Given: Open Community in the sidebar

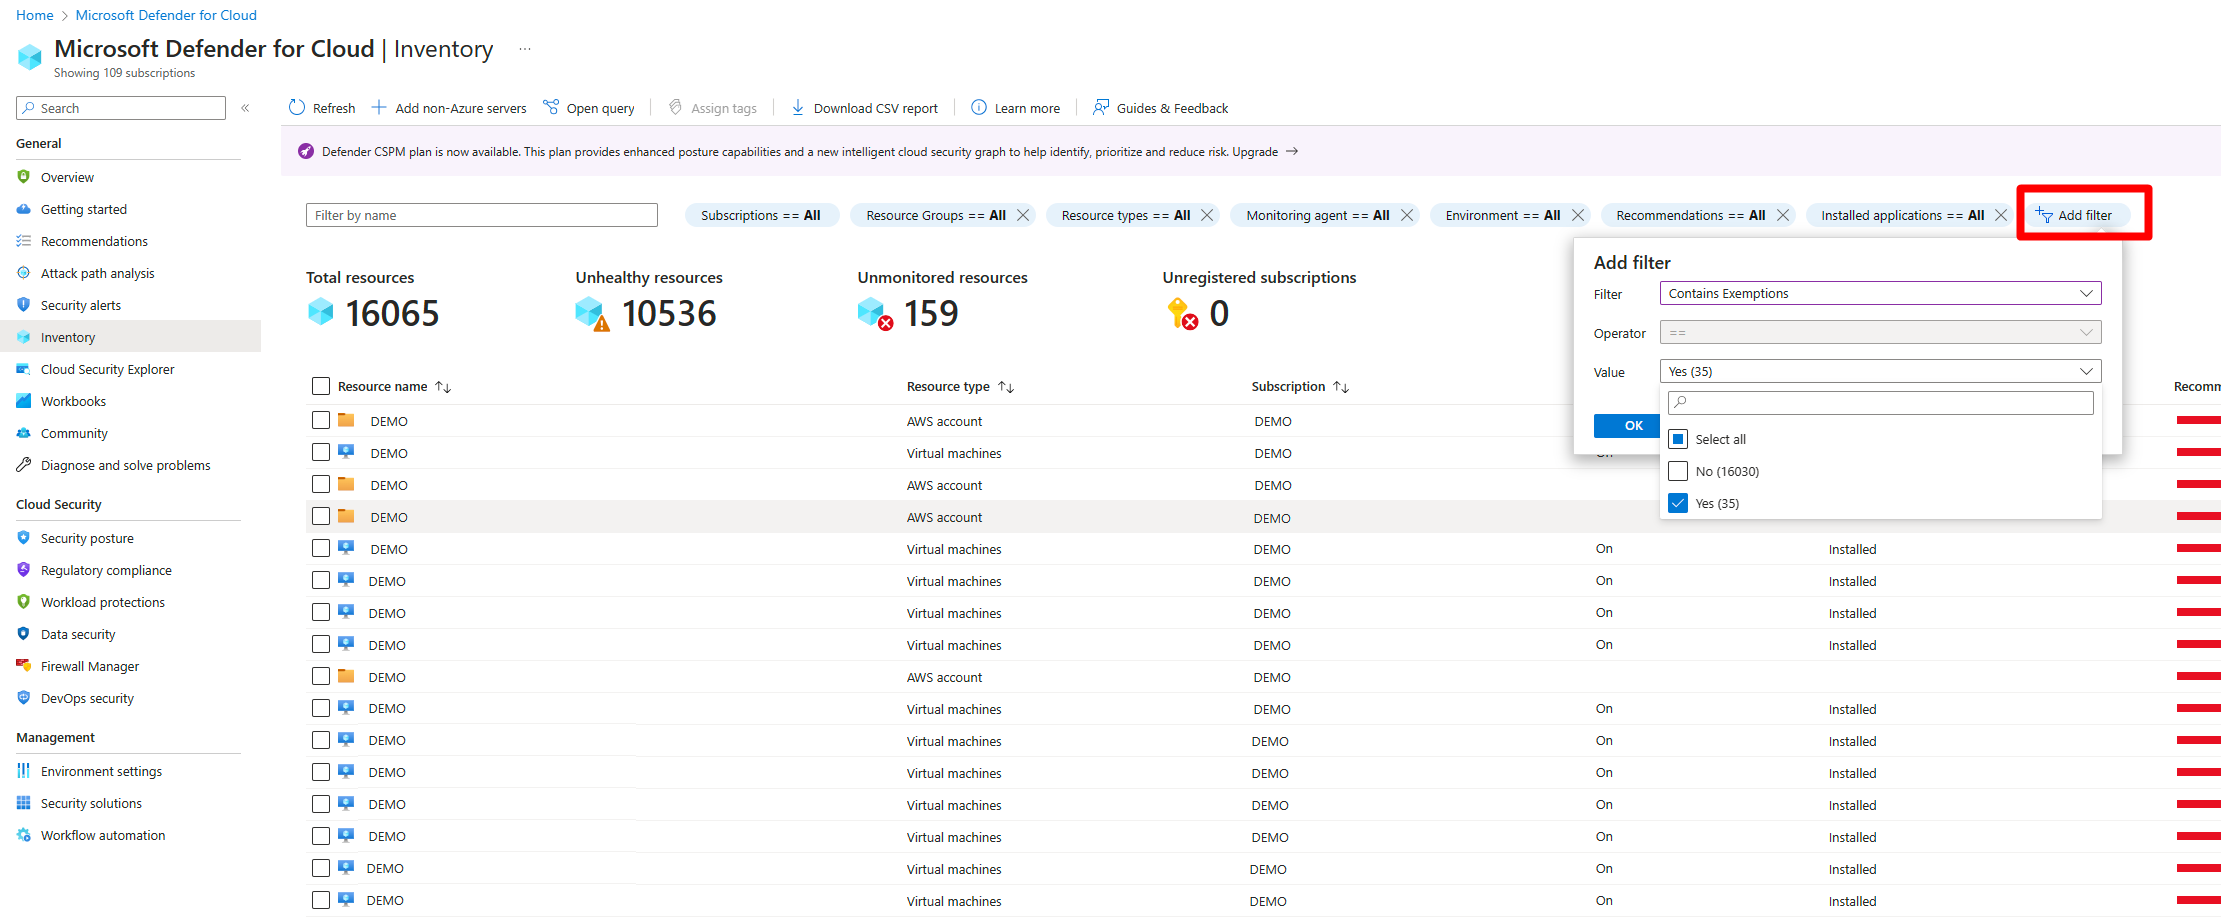Looking at the screenshot, I should (74, 433).
